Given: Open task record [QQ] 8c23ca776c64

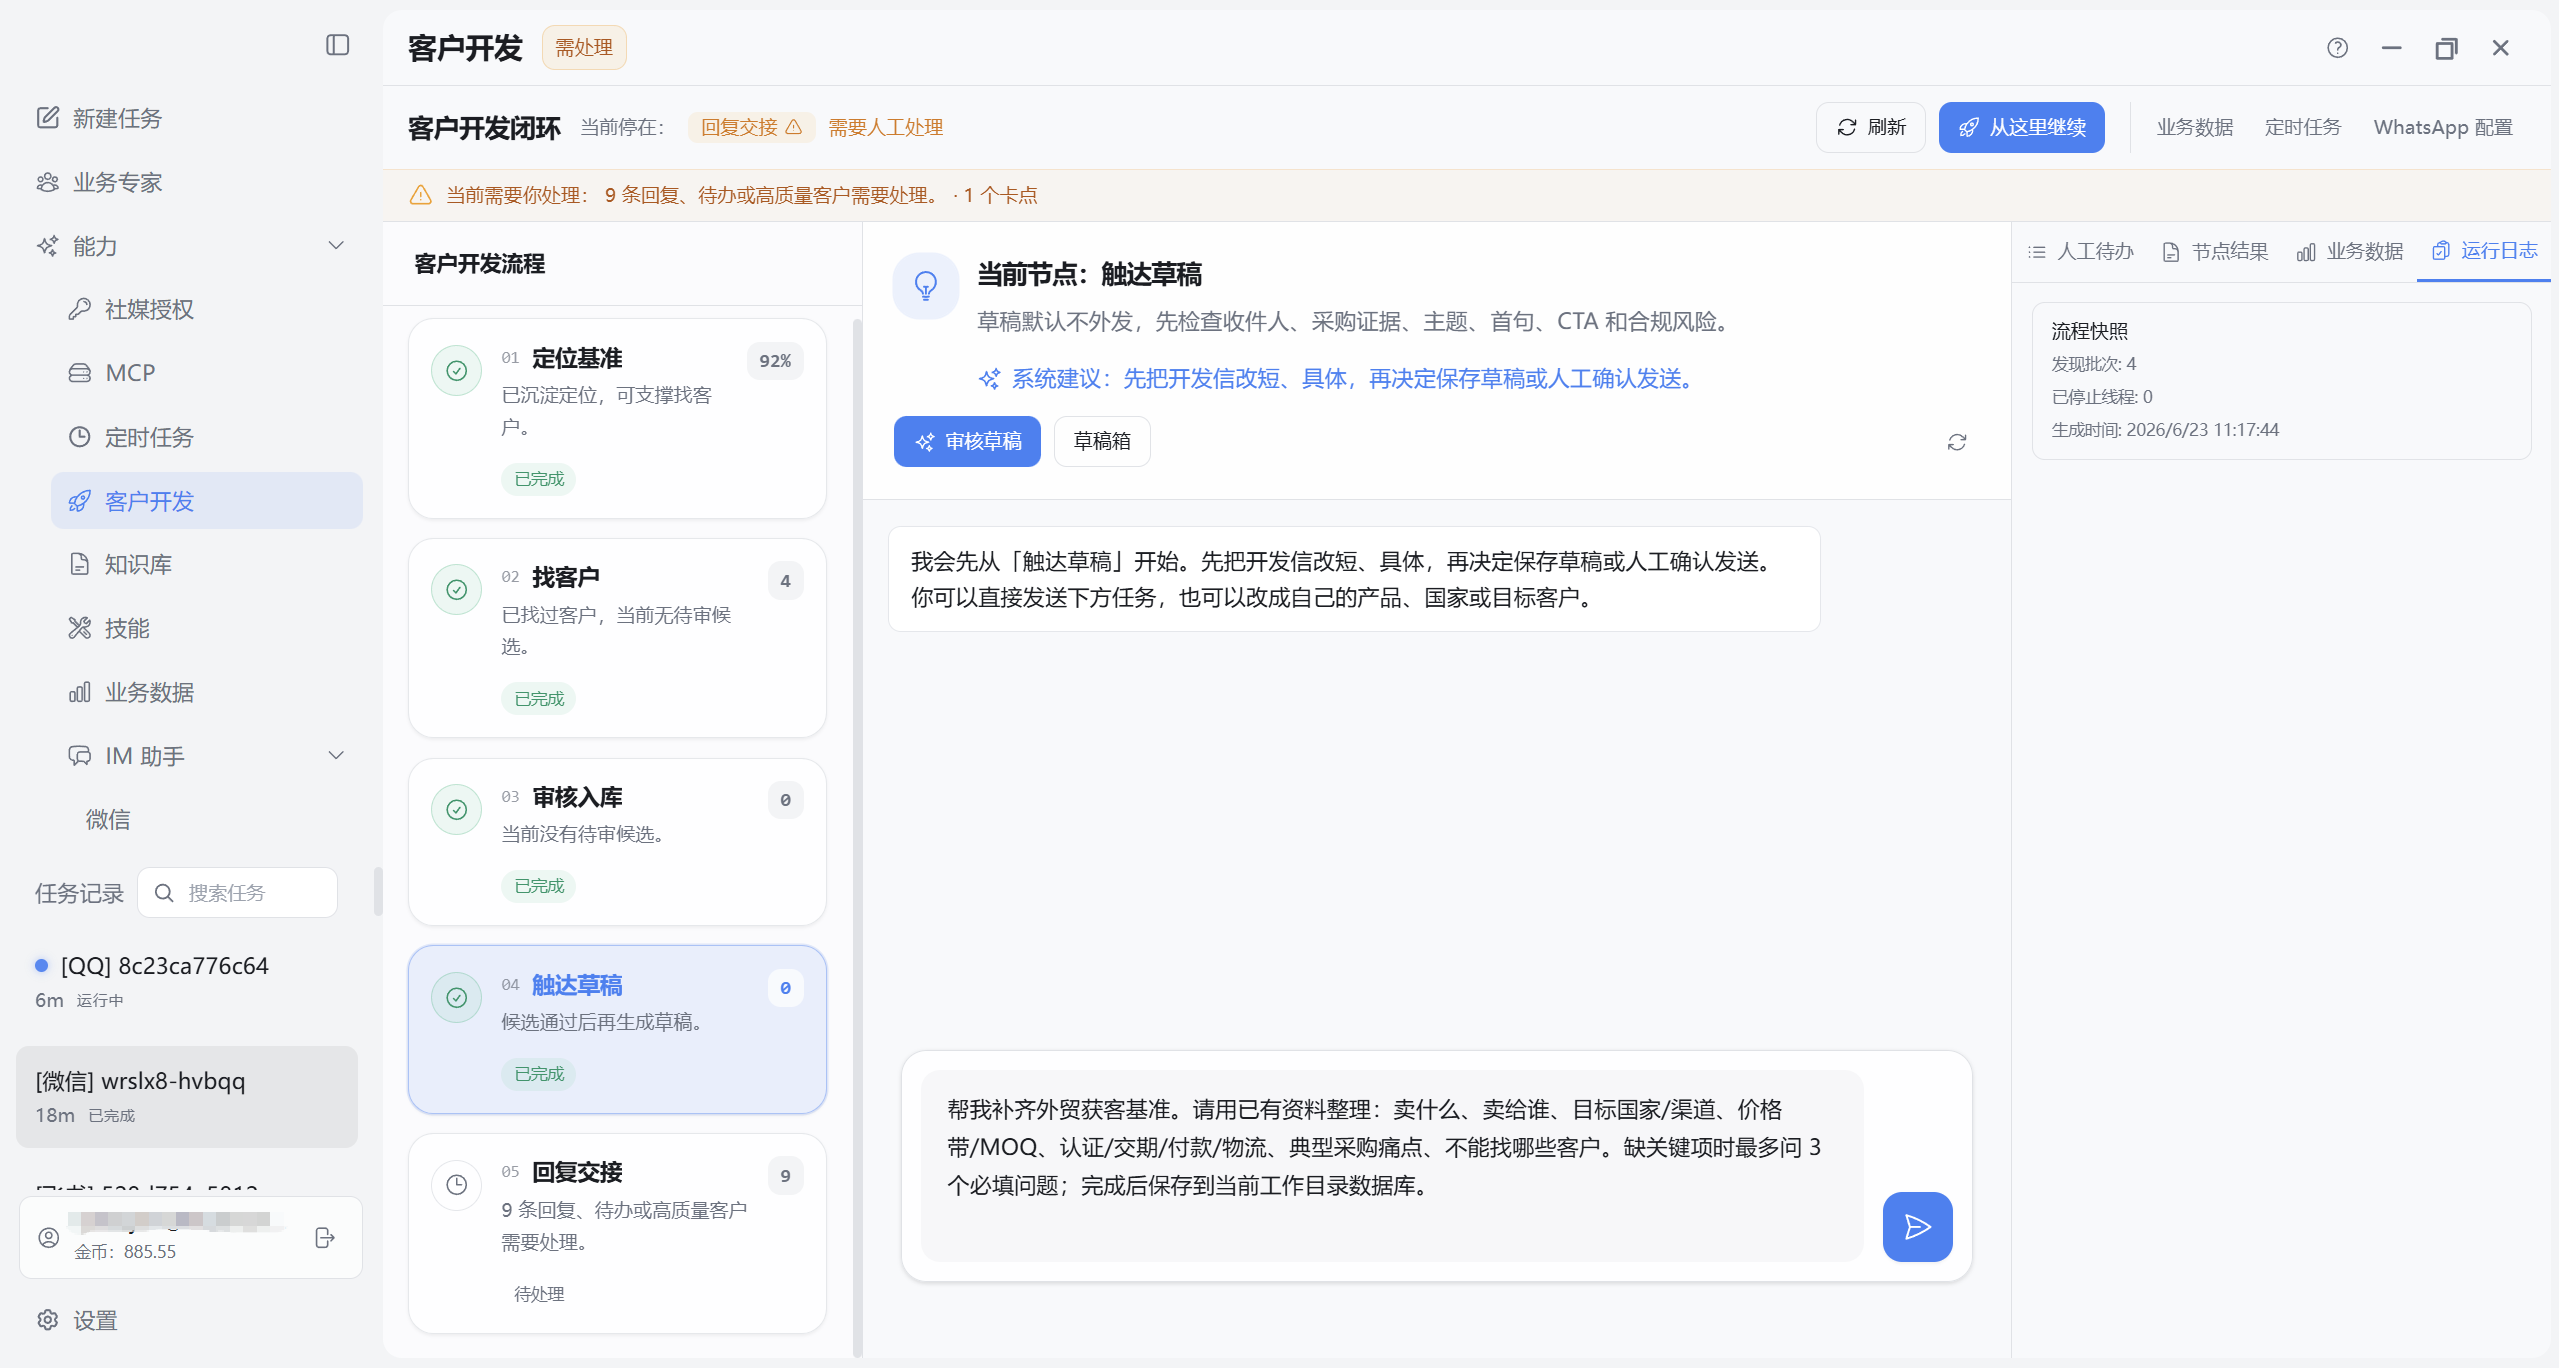Looking at the screenshot, I should [x=187, y=981].
